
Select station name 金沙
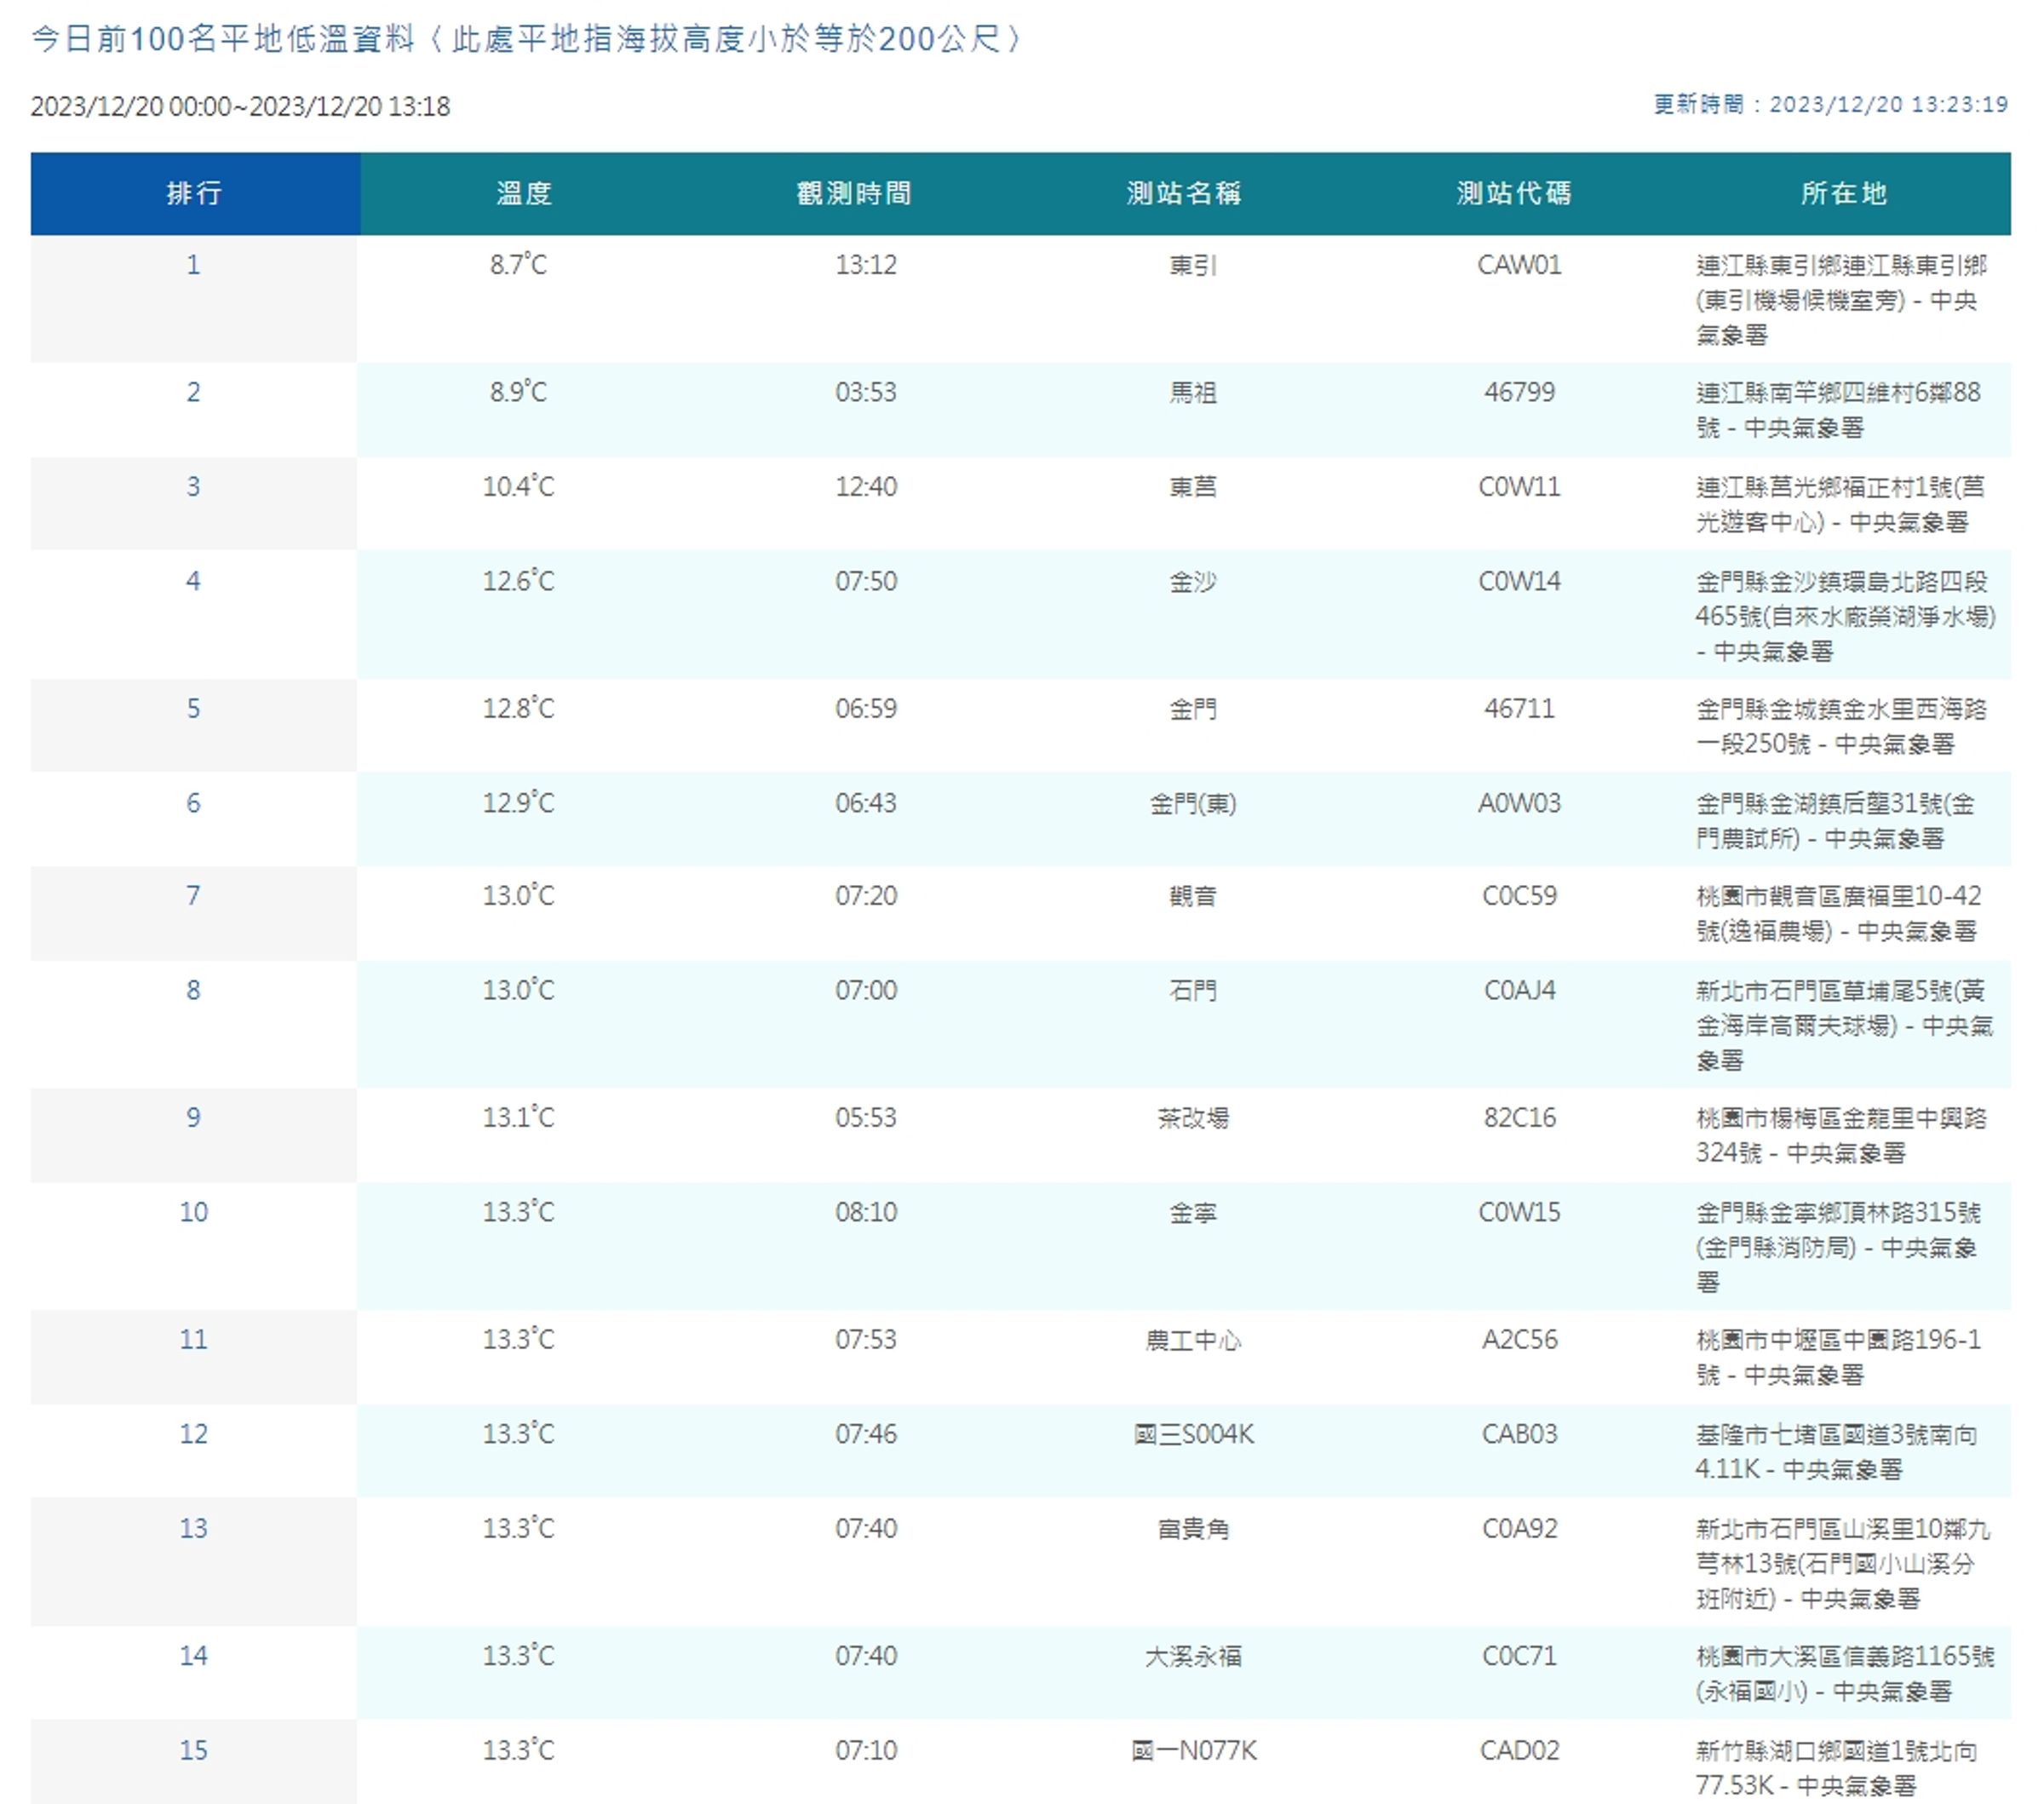pyautogui.click(x=1193, y=581)
